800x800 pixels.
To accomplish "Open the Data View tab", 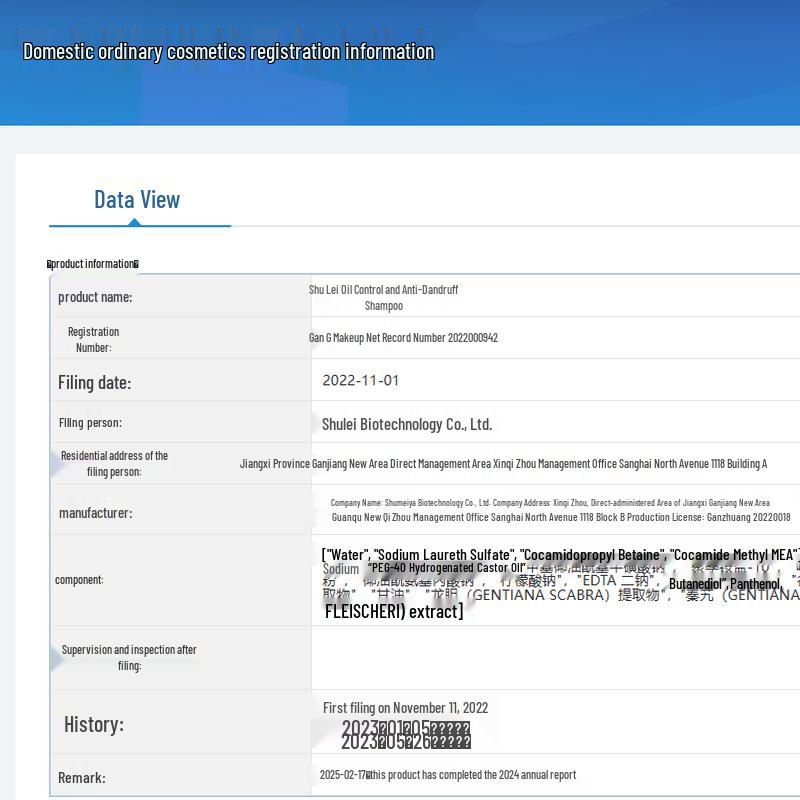I will [x=137, y=200].
